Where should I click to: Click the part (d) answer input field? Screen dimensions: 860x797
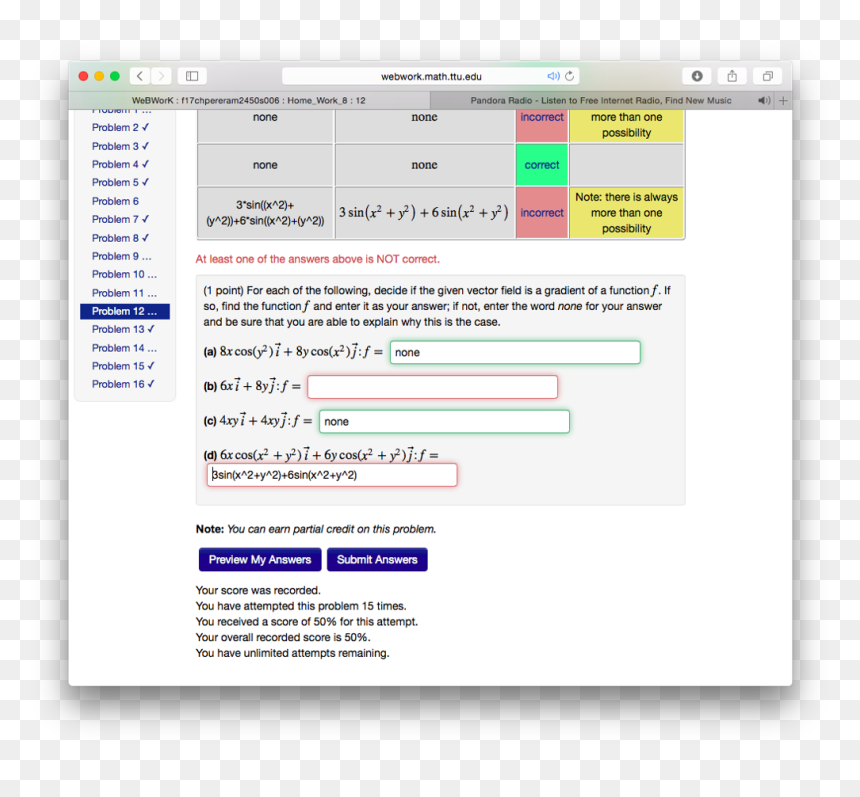pos(332,475)
